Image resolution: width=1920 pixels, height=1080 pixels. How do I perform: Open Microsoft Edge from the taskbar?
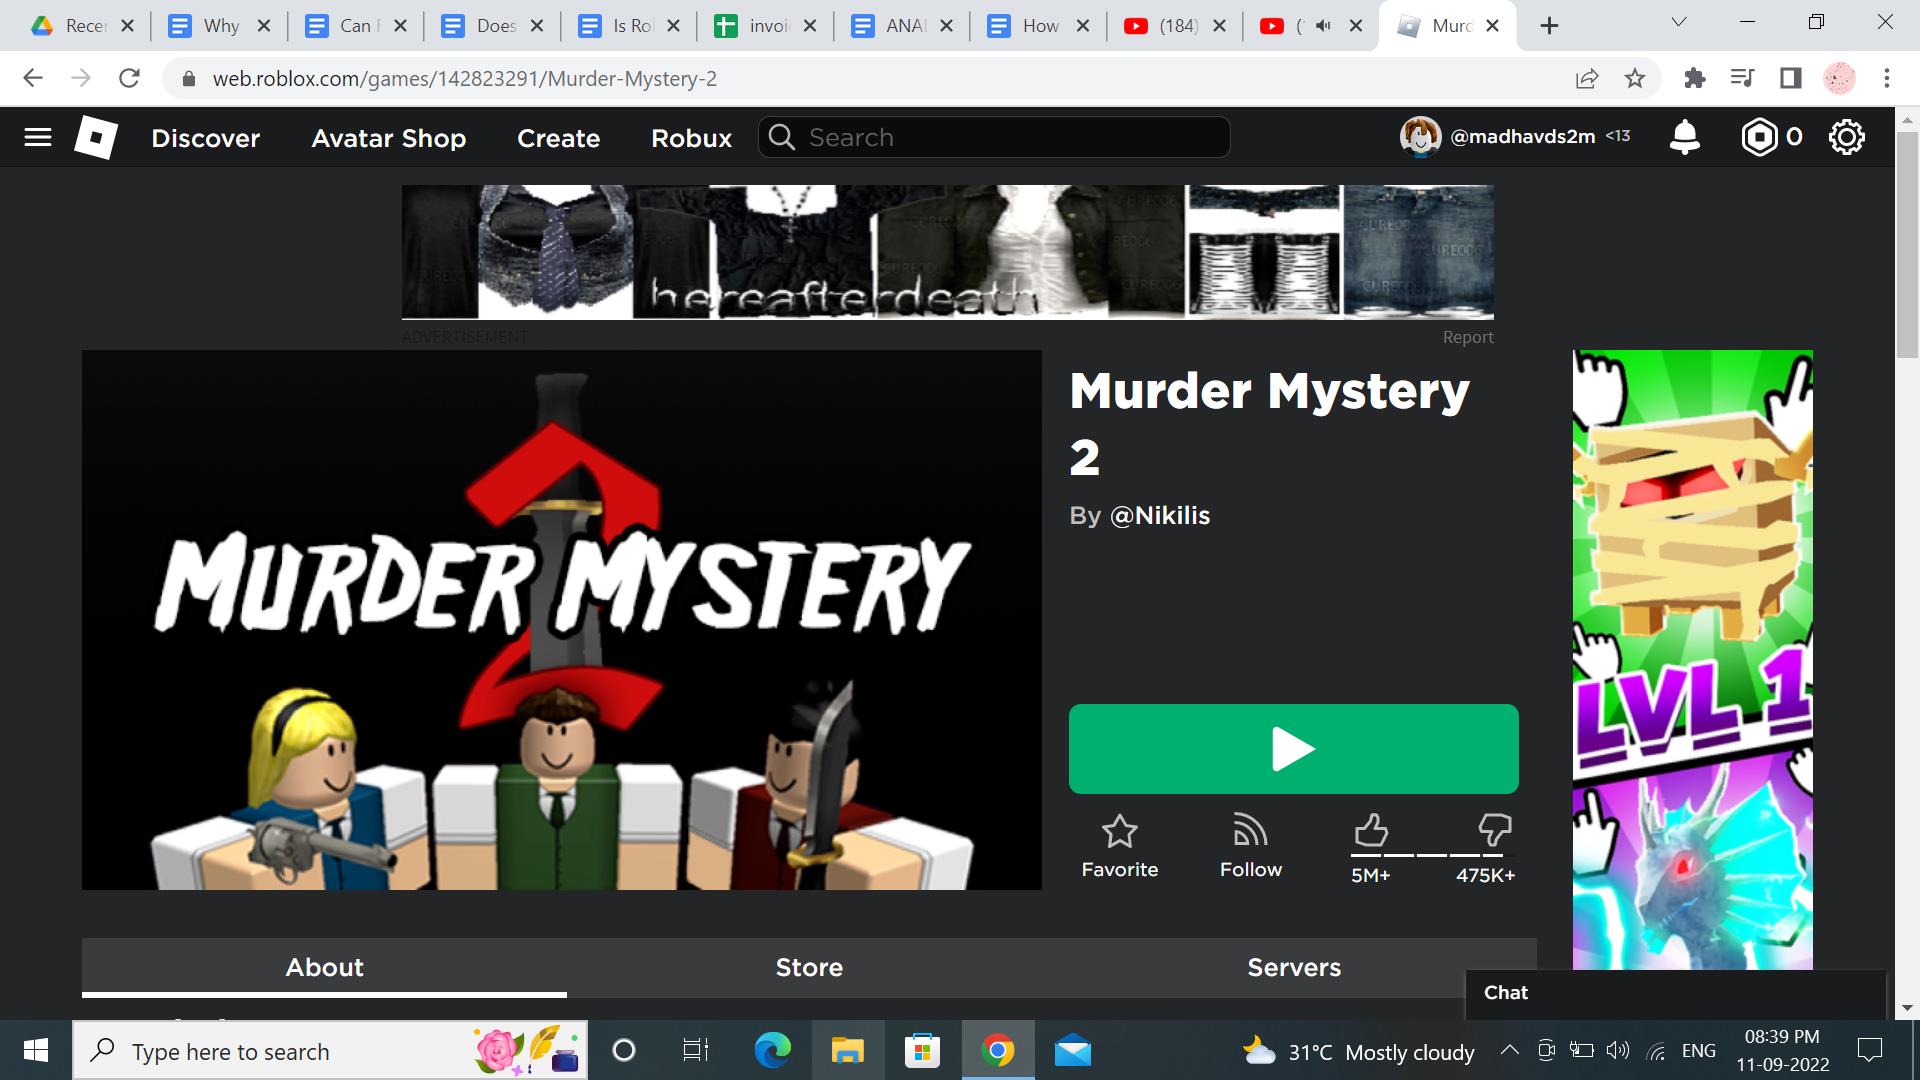(772, 1050)
